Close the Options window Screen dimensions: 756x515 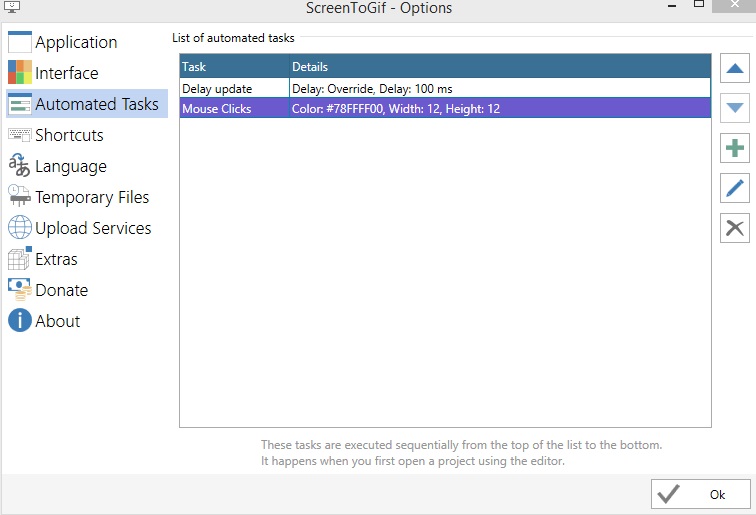pyautogui.click(x=734, y=5)
